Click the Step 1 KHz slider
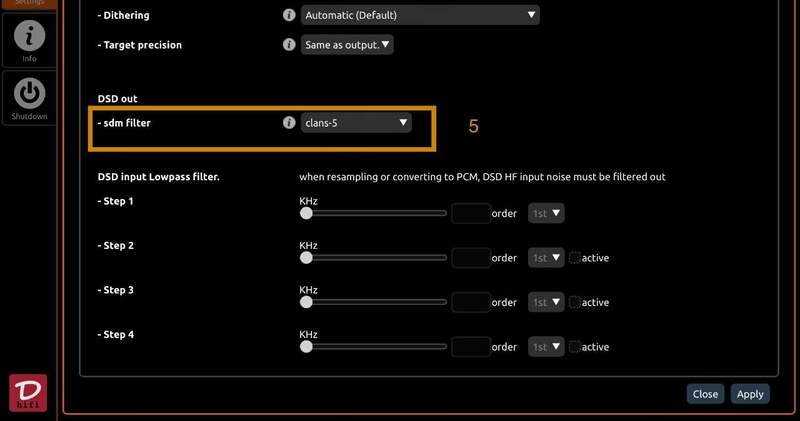Screen dimensions: 800x421 tap(375, 213)
